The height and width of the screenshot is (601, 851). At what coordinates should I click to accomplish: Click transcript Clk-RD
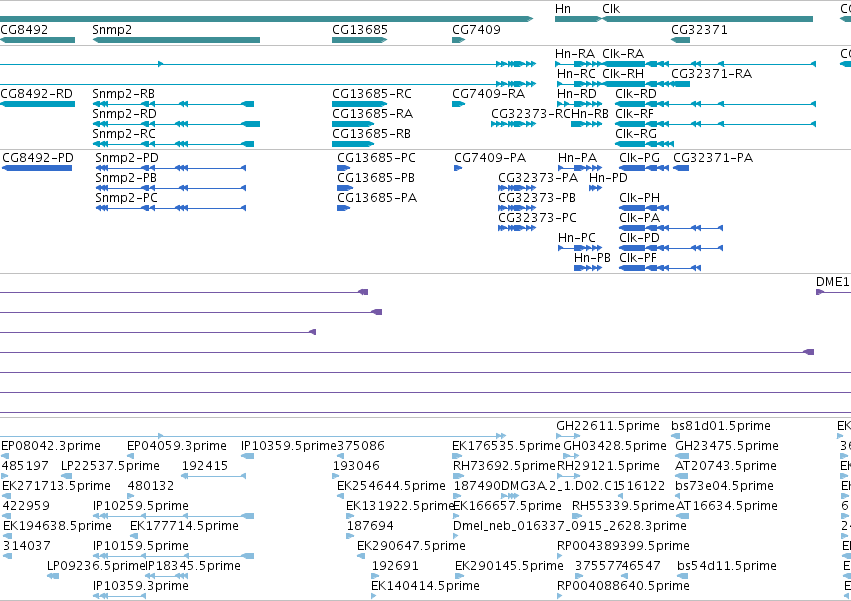pos(636,94)
